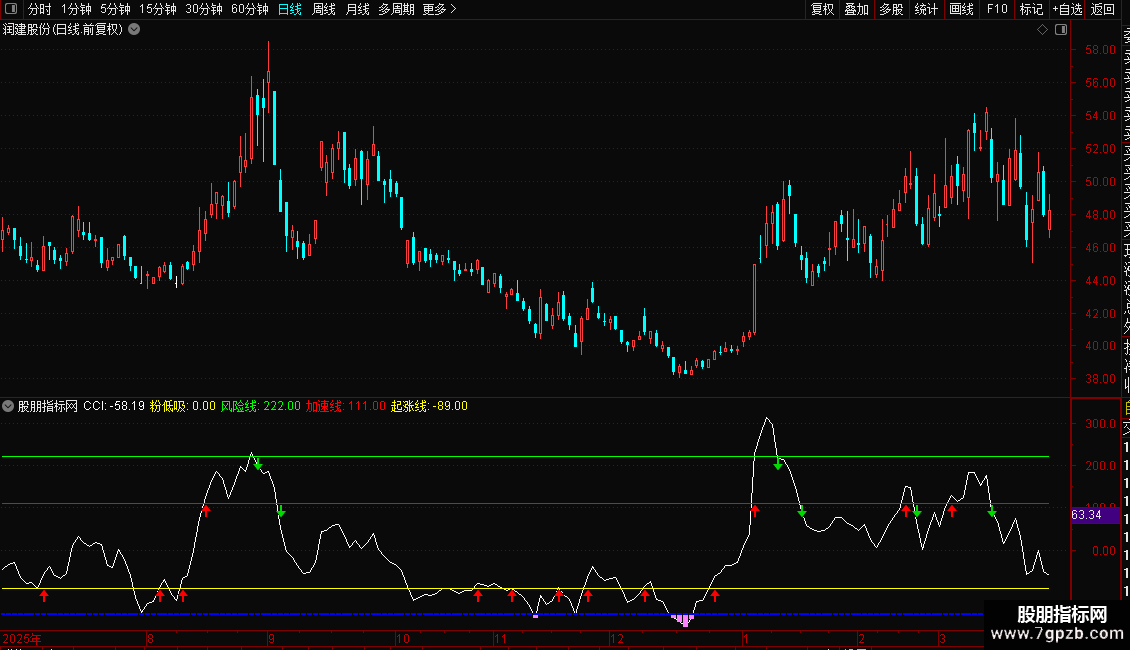Expand the 润建股份 chart title dropdown

(134, 29)
